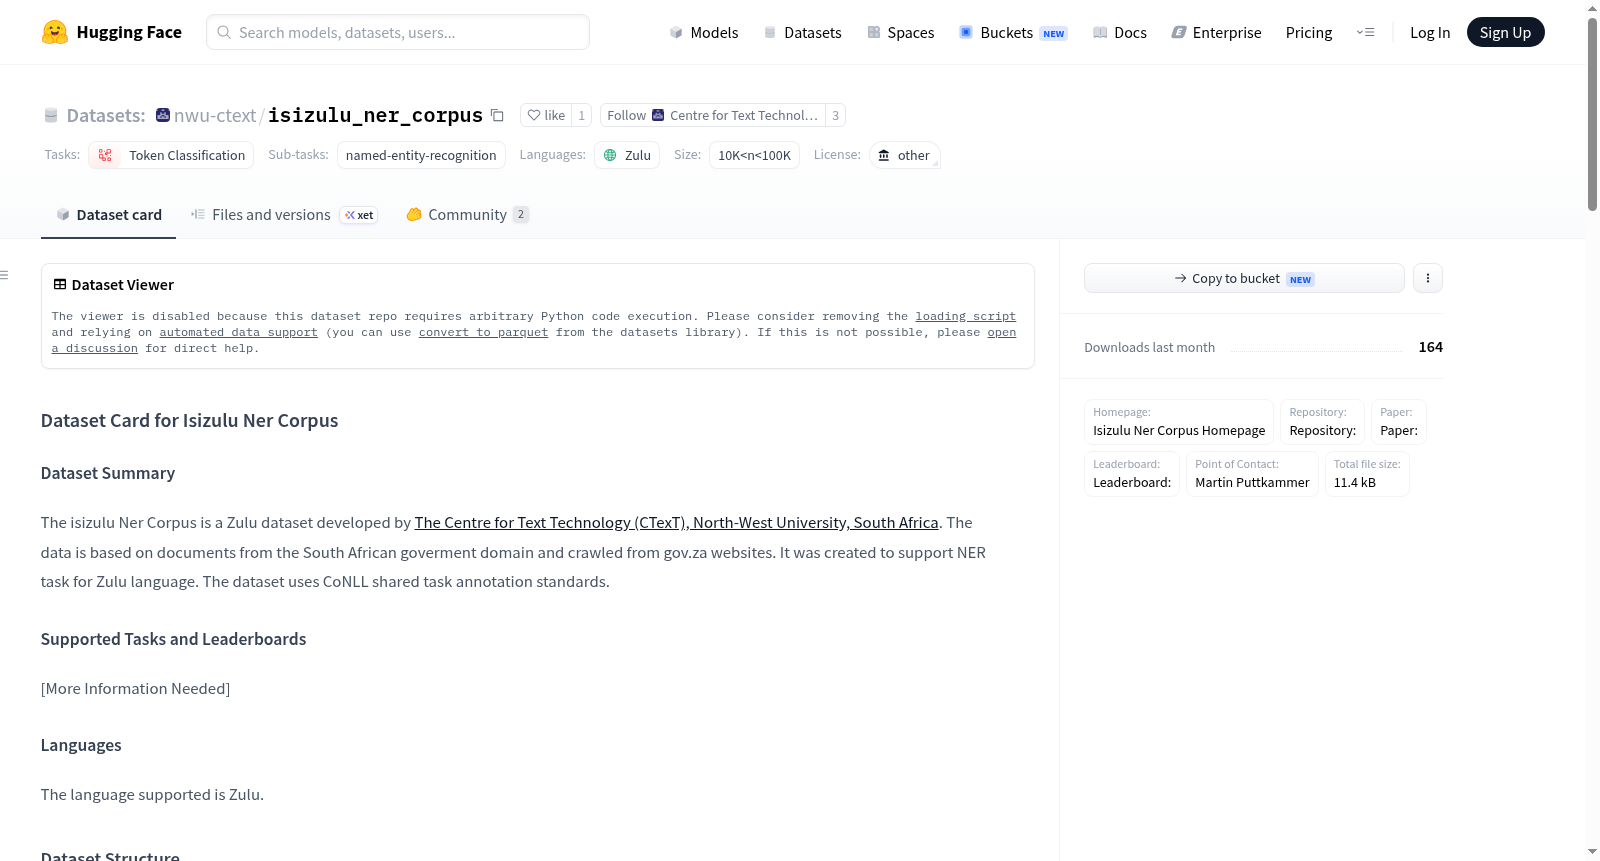1600x861 pixels.
Task: Open Buckets in the navigation bar
Action: [1013, 32]
